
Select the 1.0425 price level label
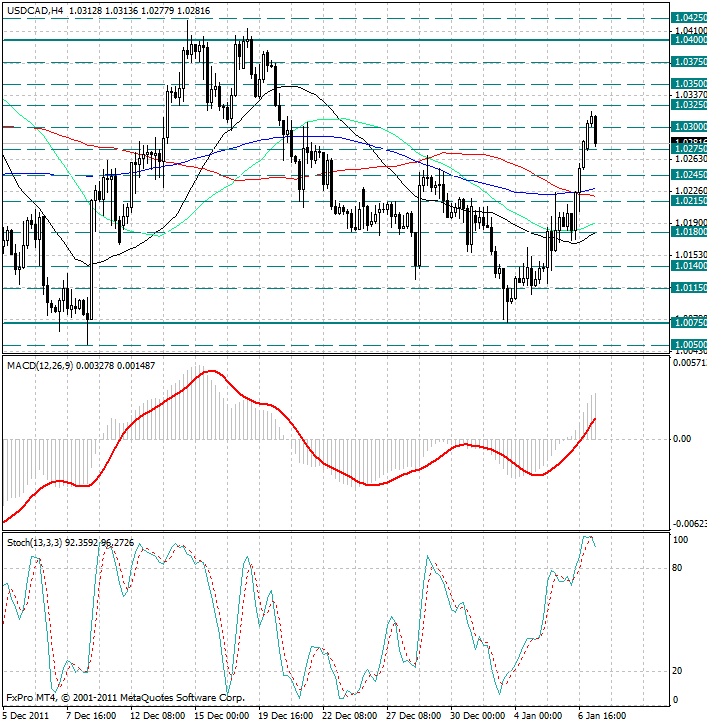tap(689, 18)
